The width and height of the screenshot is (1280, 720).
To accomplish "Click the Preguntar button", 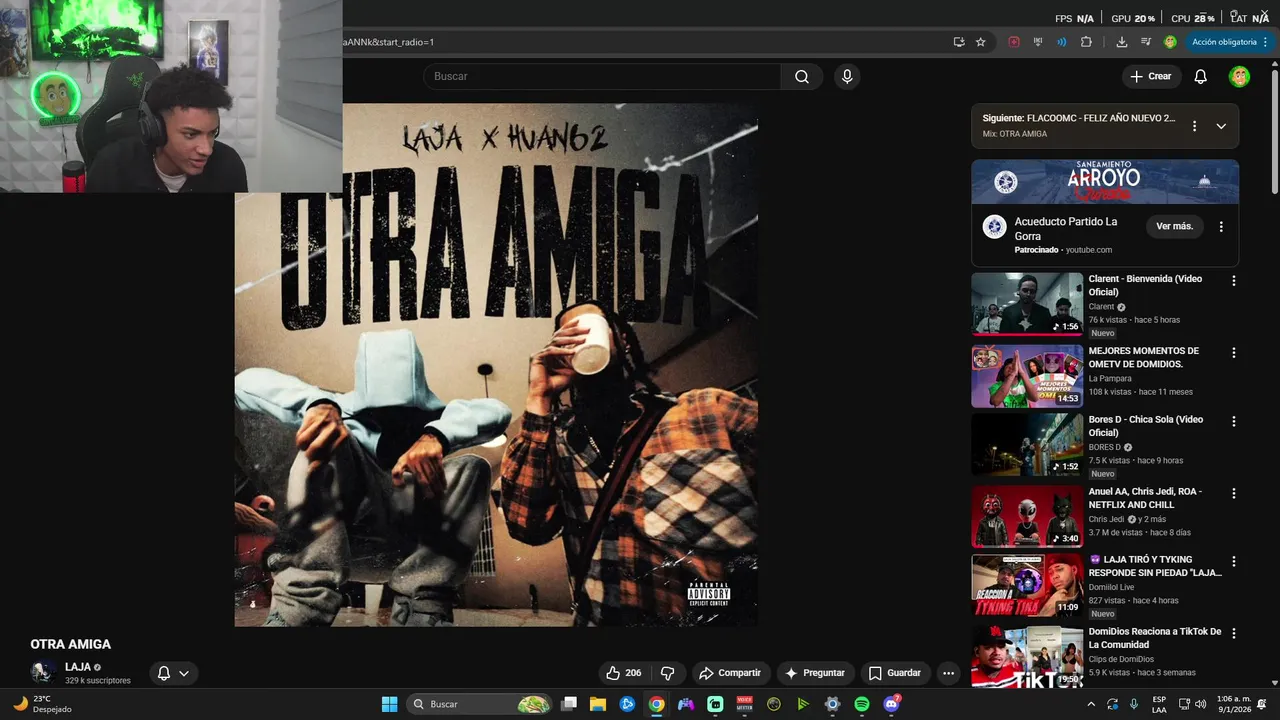I will point(815,673).
